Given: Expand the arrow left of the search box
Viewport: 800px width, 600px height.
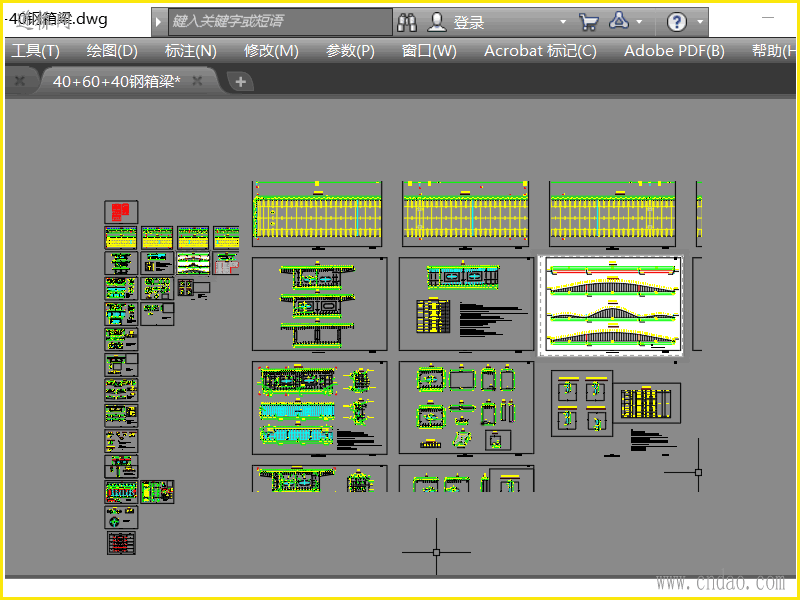Looking at the screenshot, I should pyautogui.click(x=159, y=22).
